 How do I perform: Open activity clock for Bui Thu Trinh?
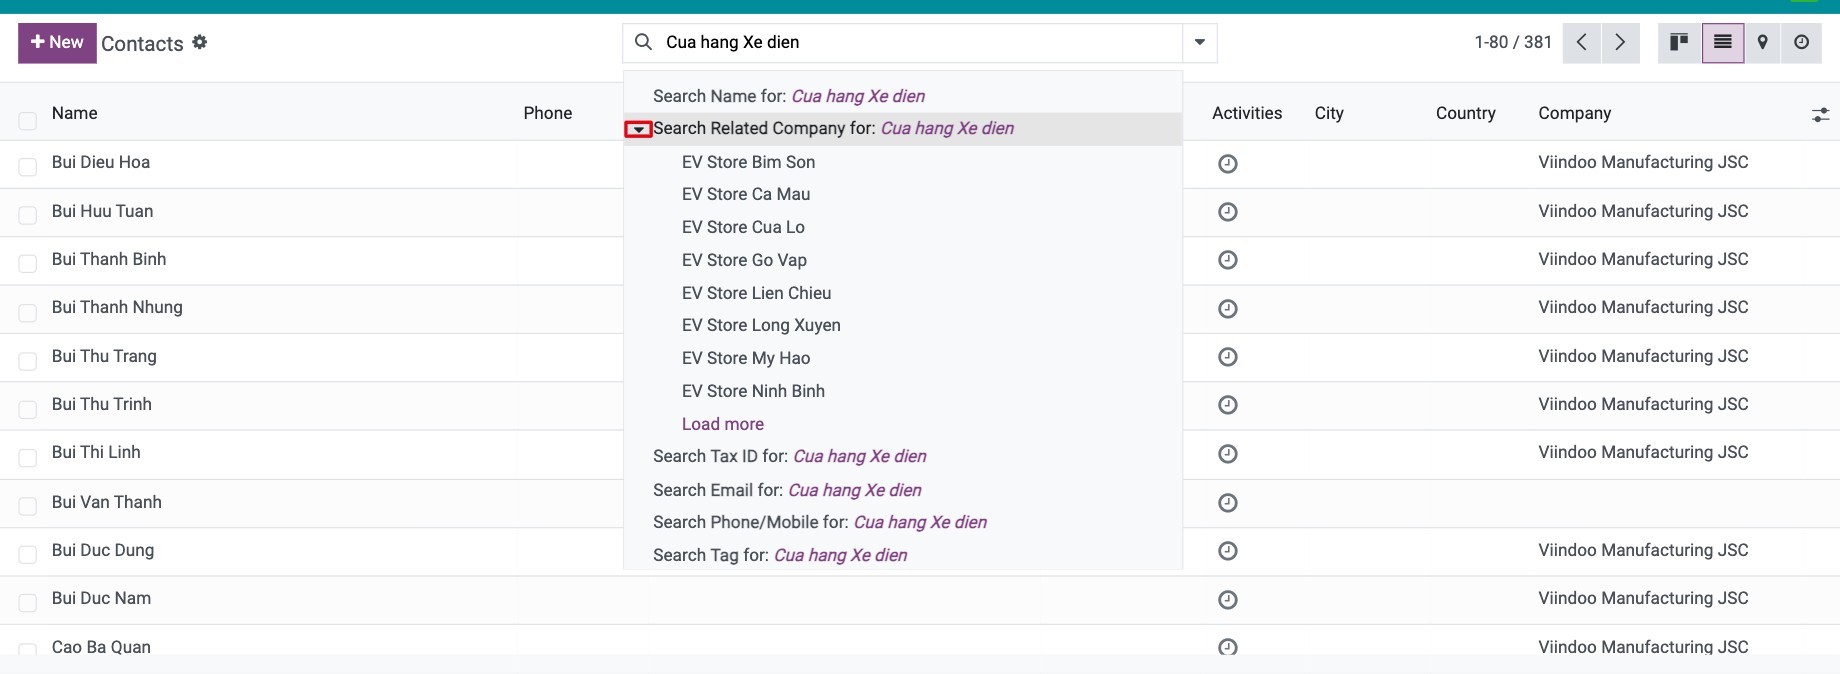pyautogui.click(x=1228, y=405)
